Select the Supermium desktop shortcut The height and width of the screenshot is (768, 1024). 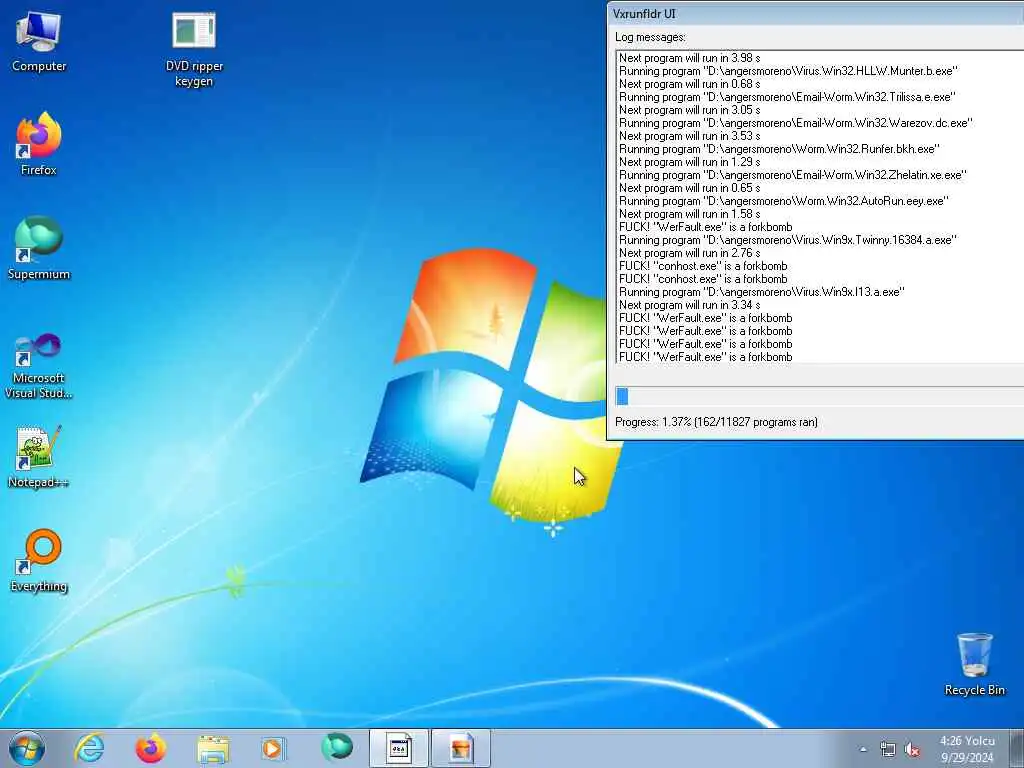pyautogui.click(x=39, y=248)
